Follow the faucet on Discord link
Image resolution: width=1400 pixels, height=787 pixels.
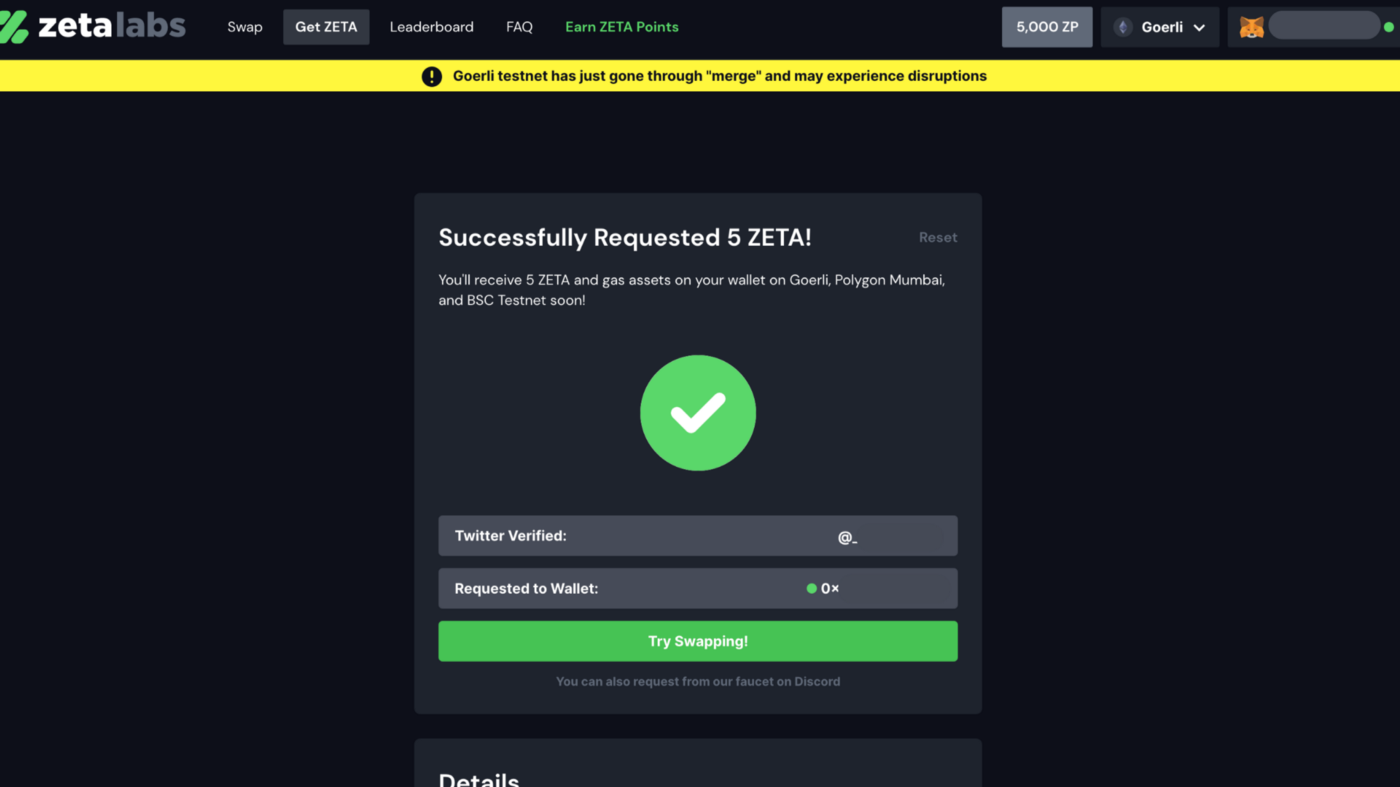(x=698, y=681)
